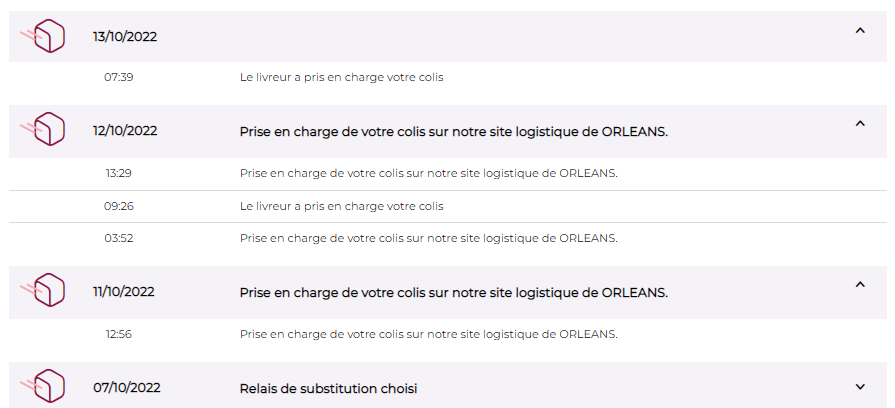Click the 09:26 'Le livreur' entry
Image resolution: width=895 pixels, height=408 pixels.
coord(341,206)
